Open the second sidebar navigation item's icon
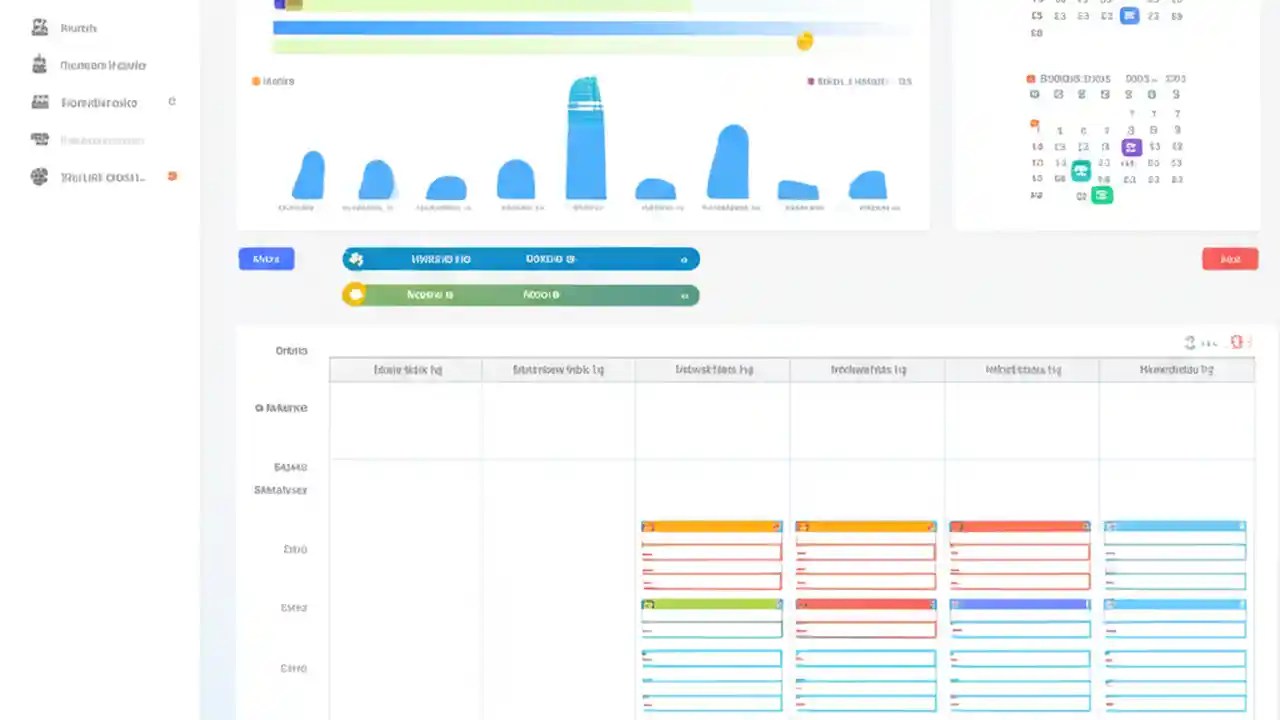Viewport: 1280px width, 720px height. point(39,64)
